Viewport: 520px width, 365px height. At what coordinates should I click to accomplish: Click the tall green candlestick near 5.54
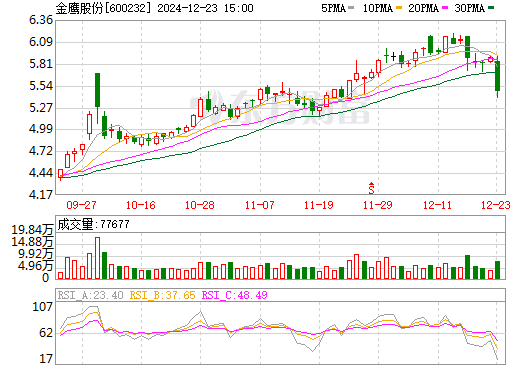pos(97,90)
